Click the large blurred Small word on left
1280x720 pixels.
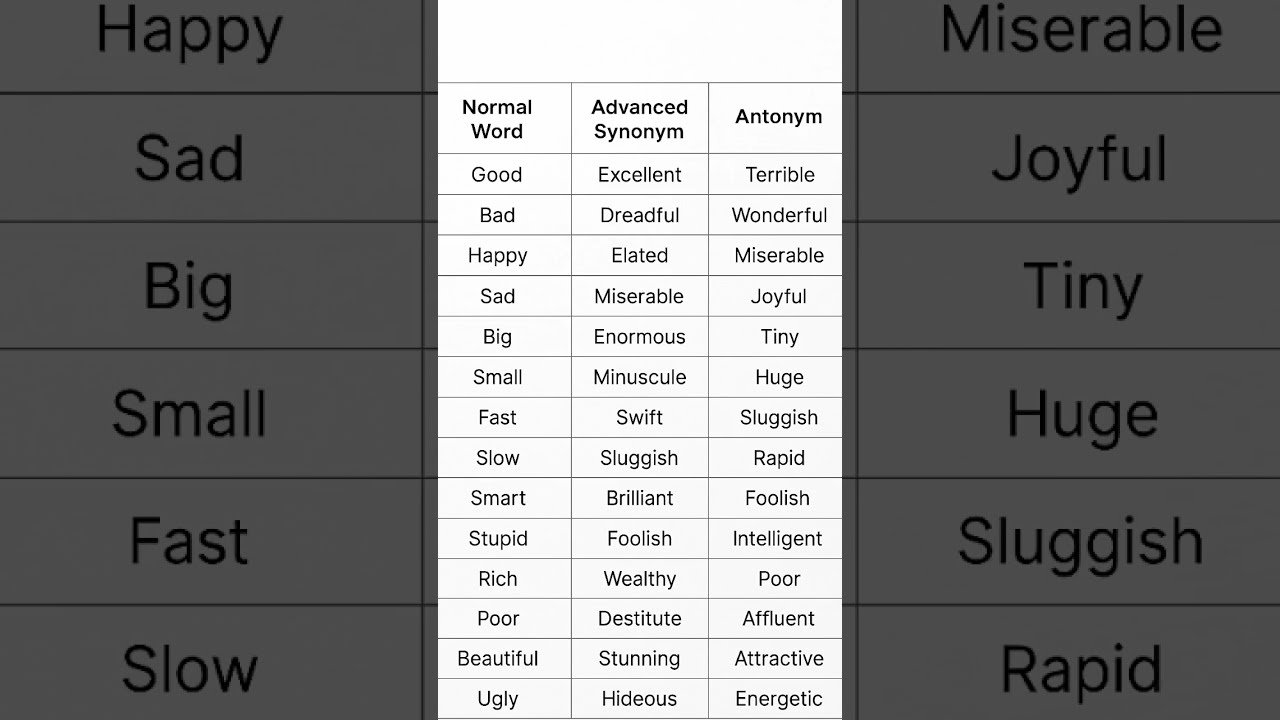tap(189, 413)
